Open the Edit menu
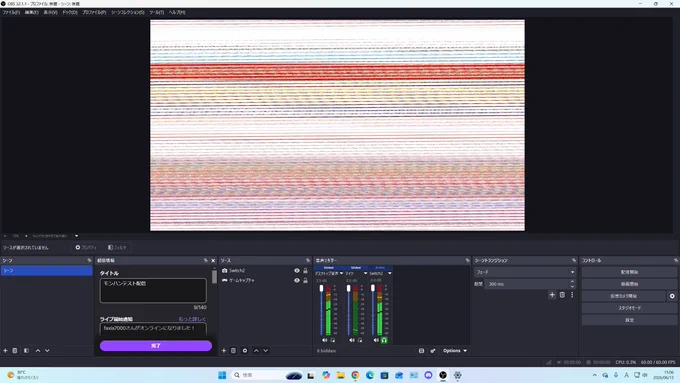 tap(31, 12)
